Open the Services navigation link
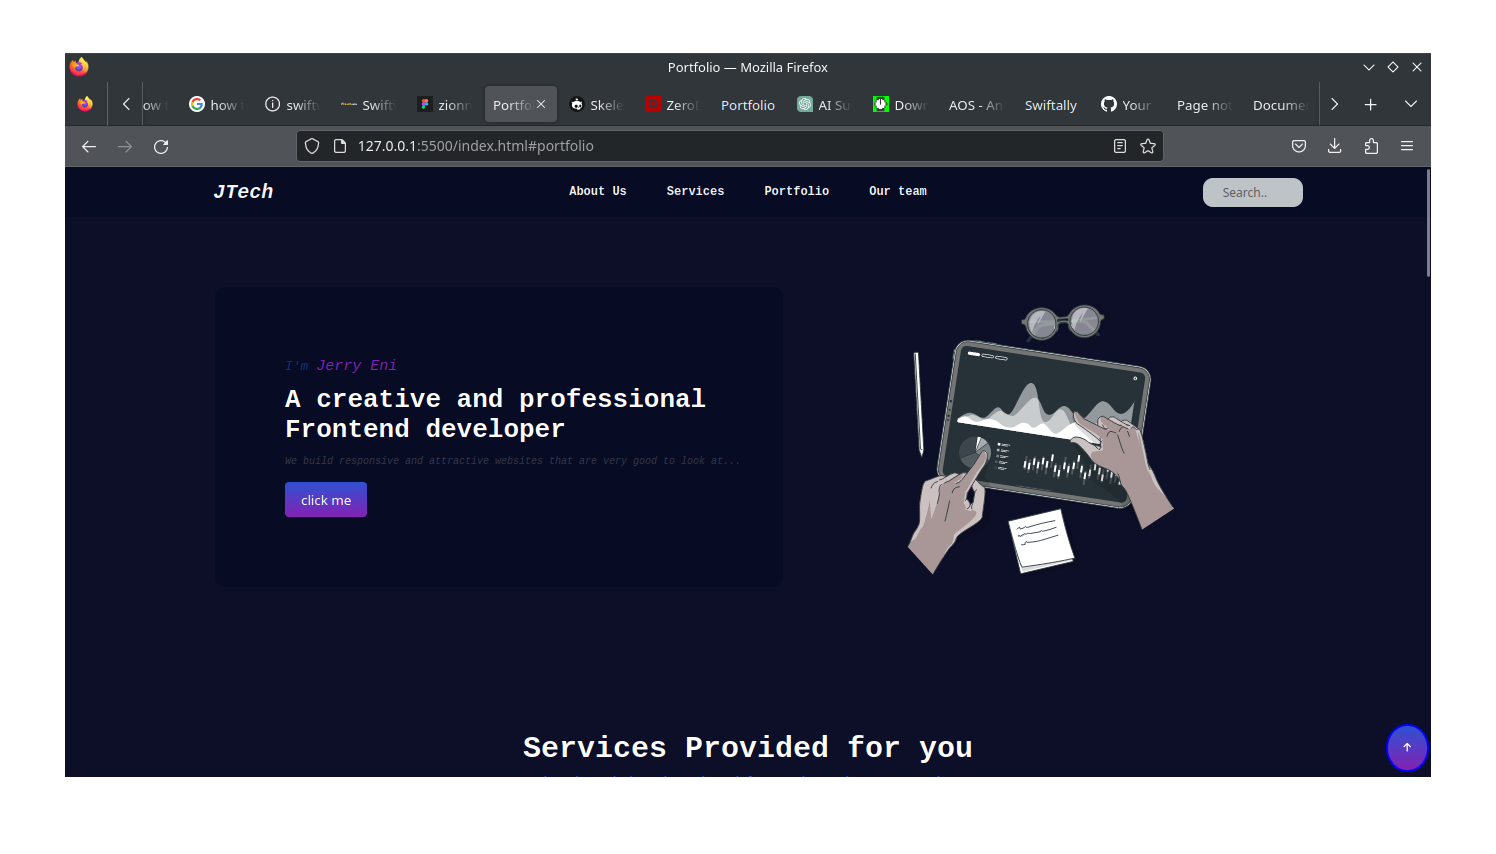Screen dimensions: 1496x854 695,191
